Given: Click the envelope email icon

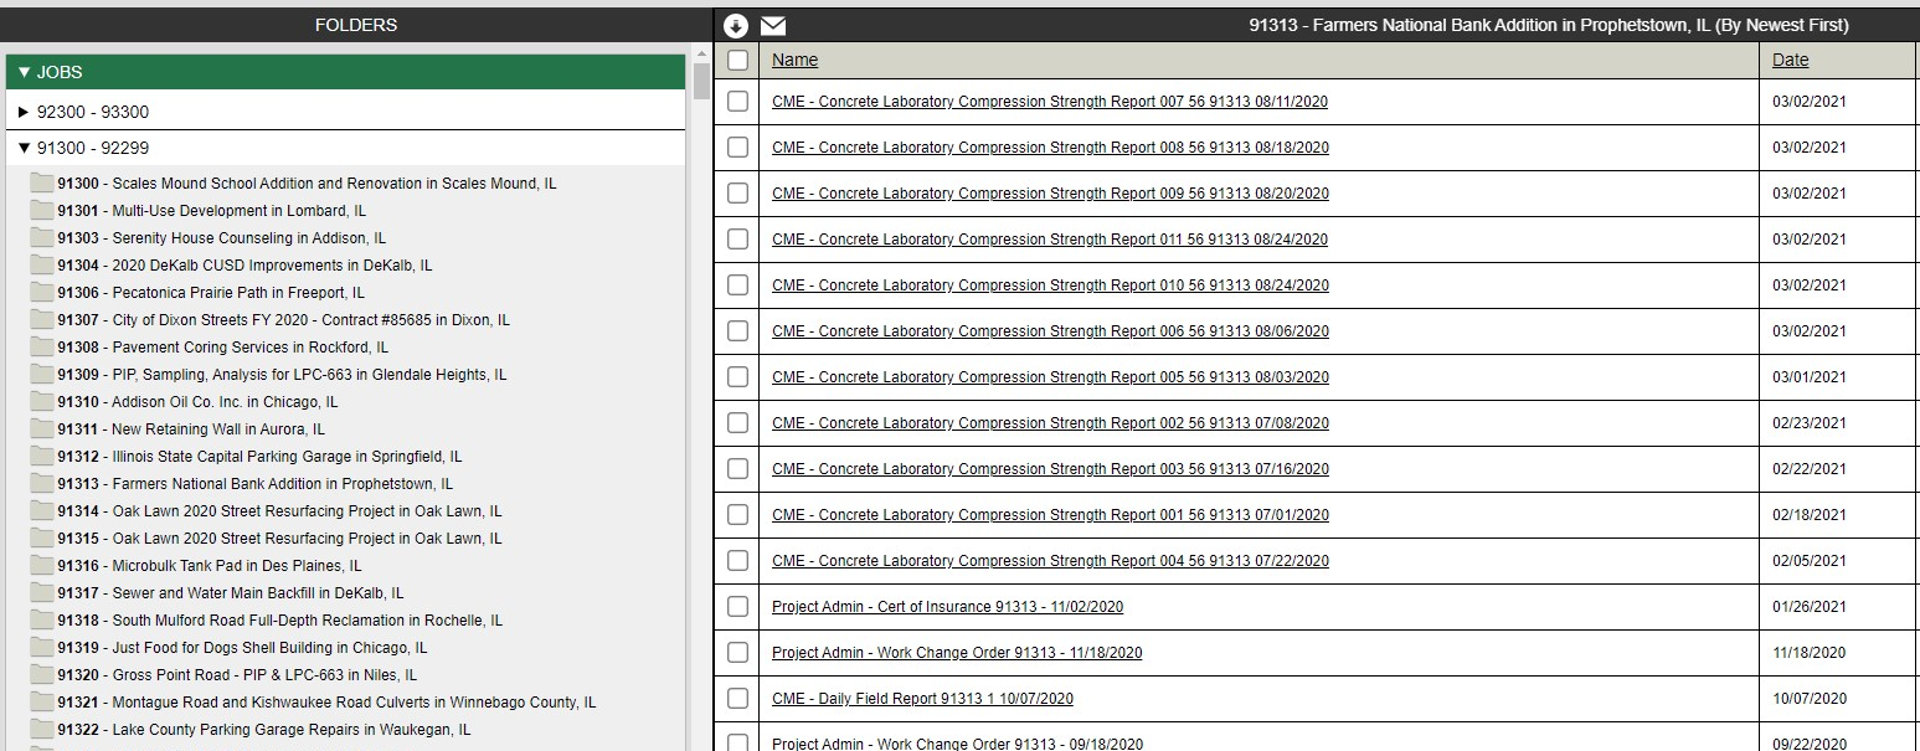Looking at the screenshot, I should 773,26.
